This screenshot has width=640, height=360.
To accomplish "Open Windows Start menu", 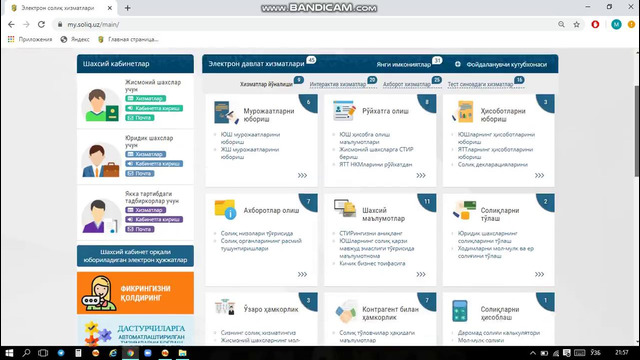I will pyautogui.click(x=9, y=353).
